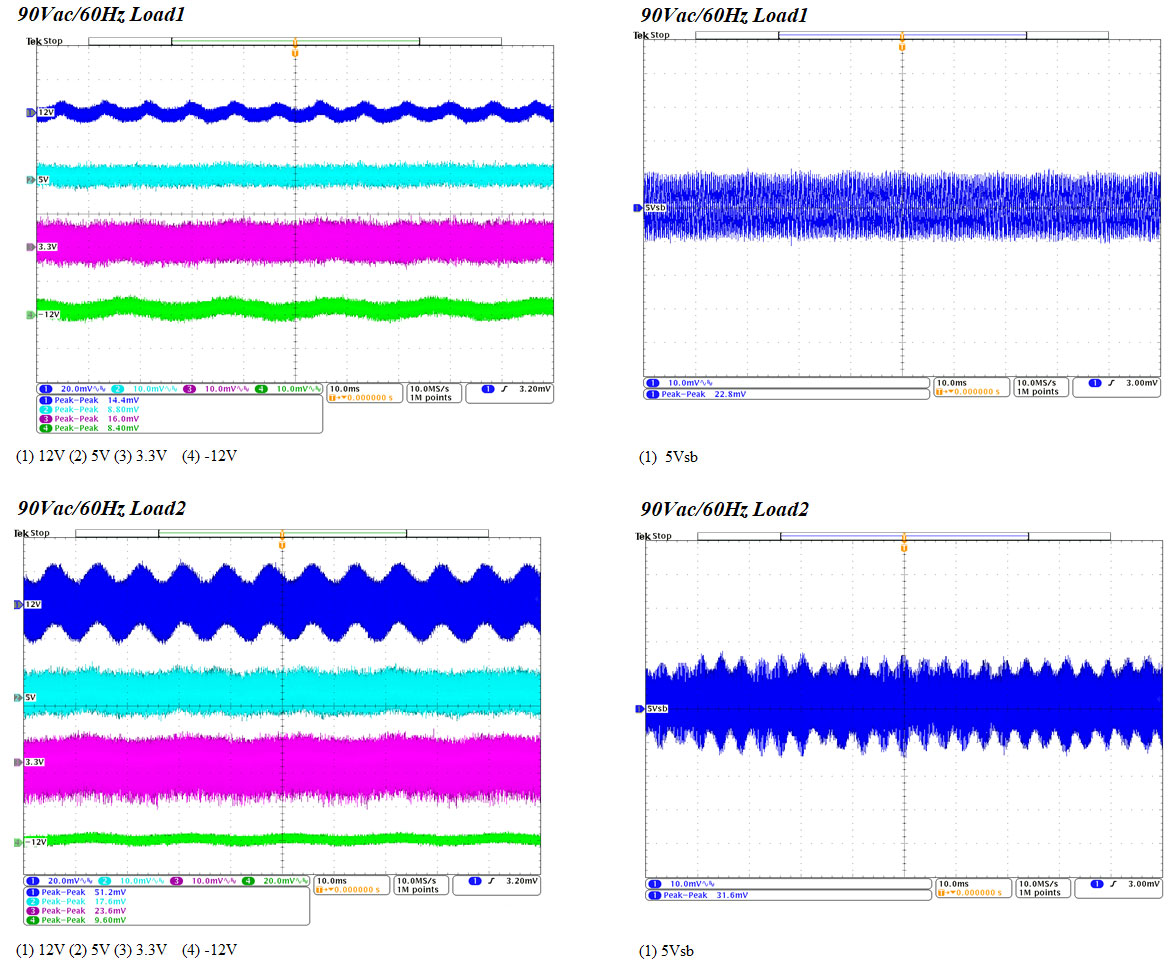Click channel 1 10.0mV scale badge in top-right scope
This screenshot has width=1173, height=963.
(x=680, y=383)
